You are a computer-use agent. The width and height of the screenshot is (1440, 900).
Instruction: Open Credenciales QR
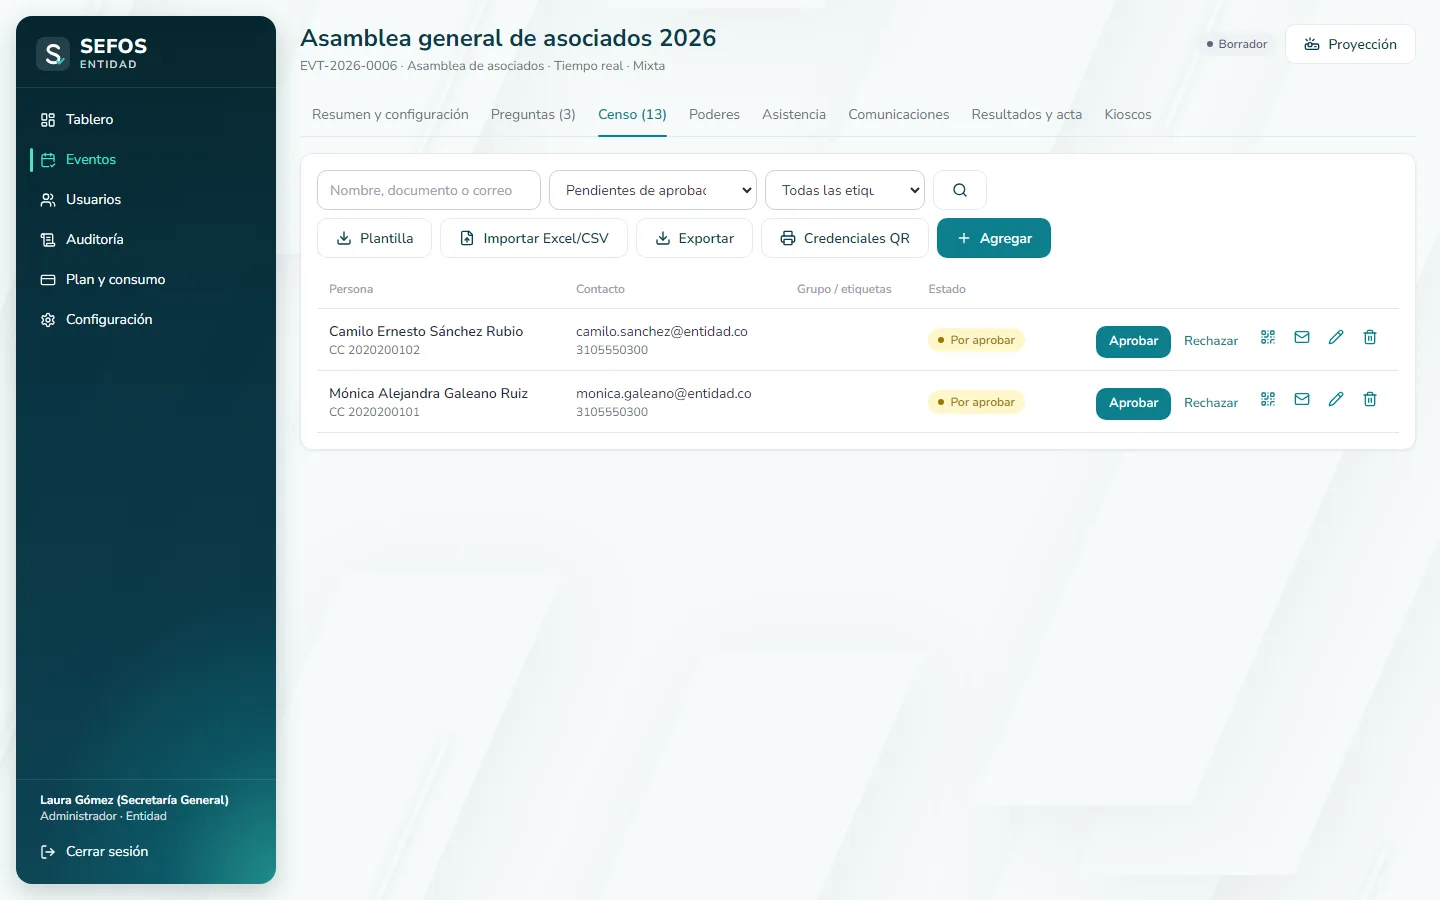point(845,238)
